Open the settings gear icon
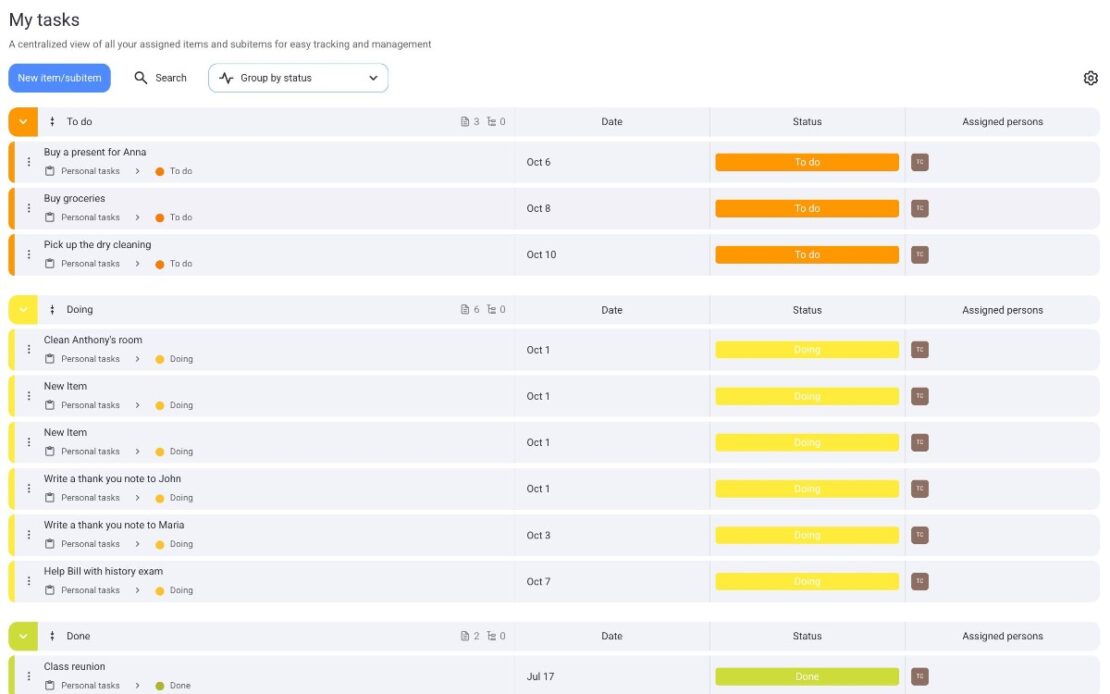The image size is (1110, 694). coord(1090,78)
